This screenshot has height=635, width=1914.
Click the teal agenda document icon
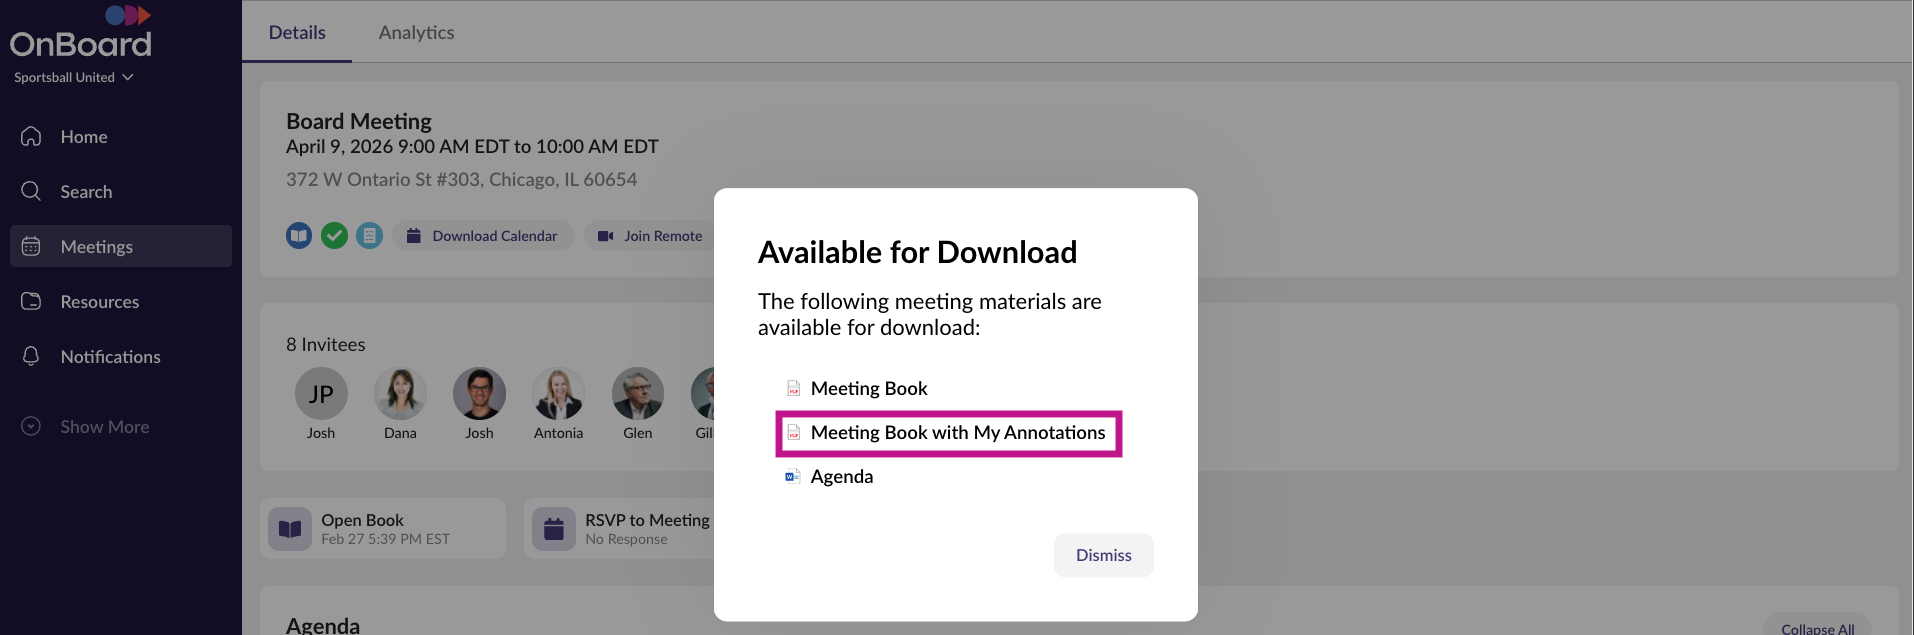point(369,236)
